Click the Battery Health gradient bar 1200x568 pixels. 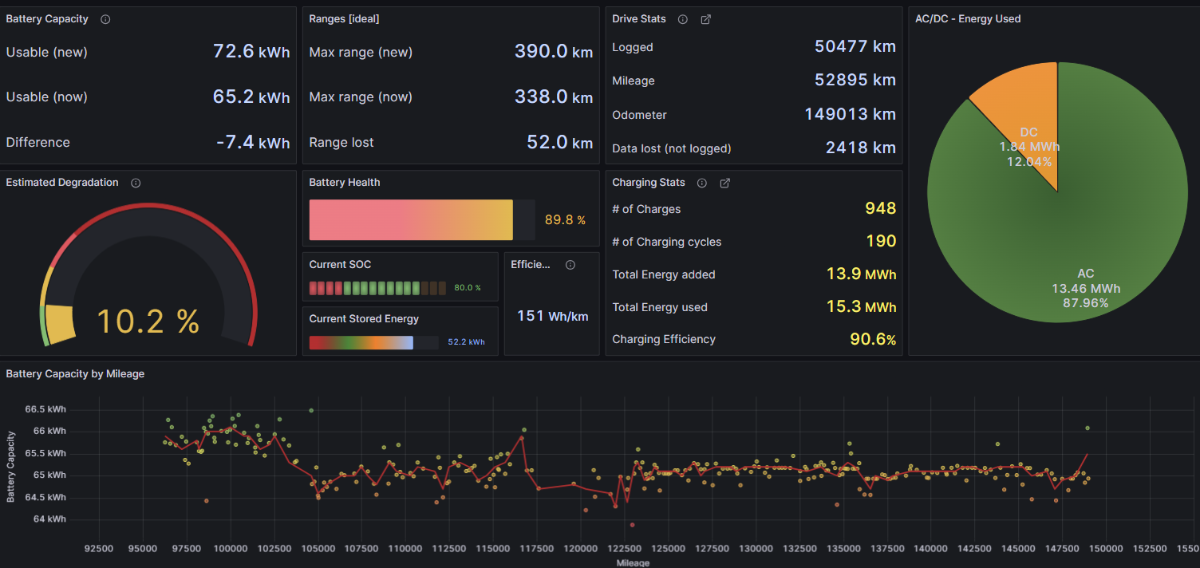click(x=410, y=220)
